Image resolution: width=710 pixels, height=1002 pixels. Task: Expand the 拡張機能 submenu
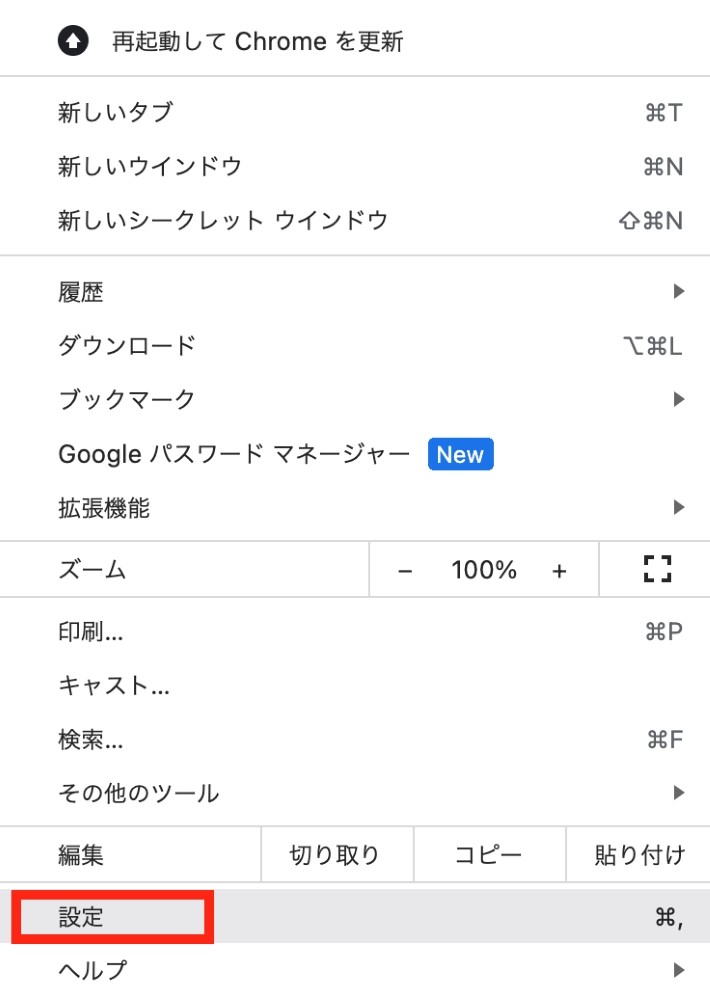tap(679, 508)
